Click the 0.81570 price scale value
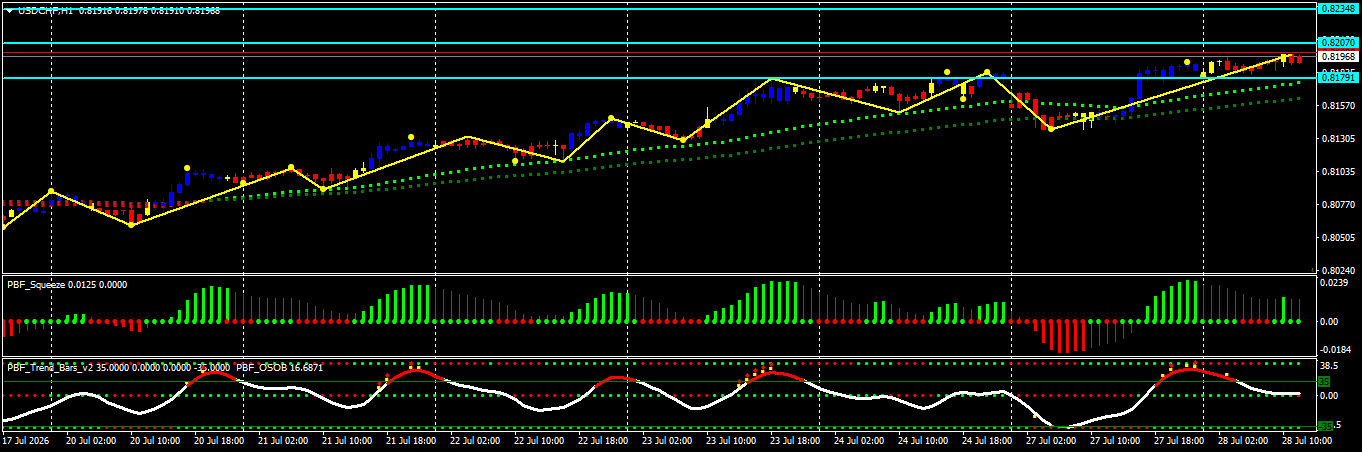This screenshot has height=452, width=1362. (1338, 105)
